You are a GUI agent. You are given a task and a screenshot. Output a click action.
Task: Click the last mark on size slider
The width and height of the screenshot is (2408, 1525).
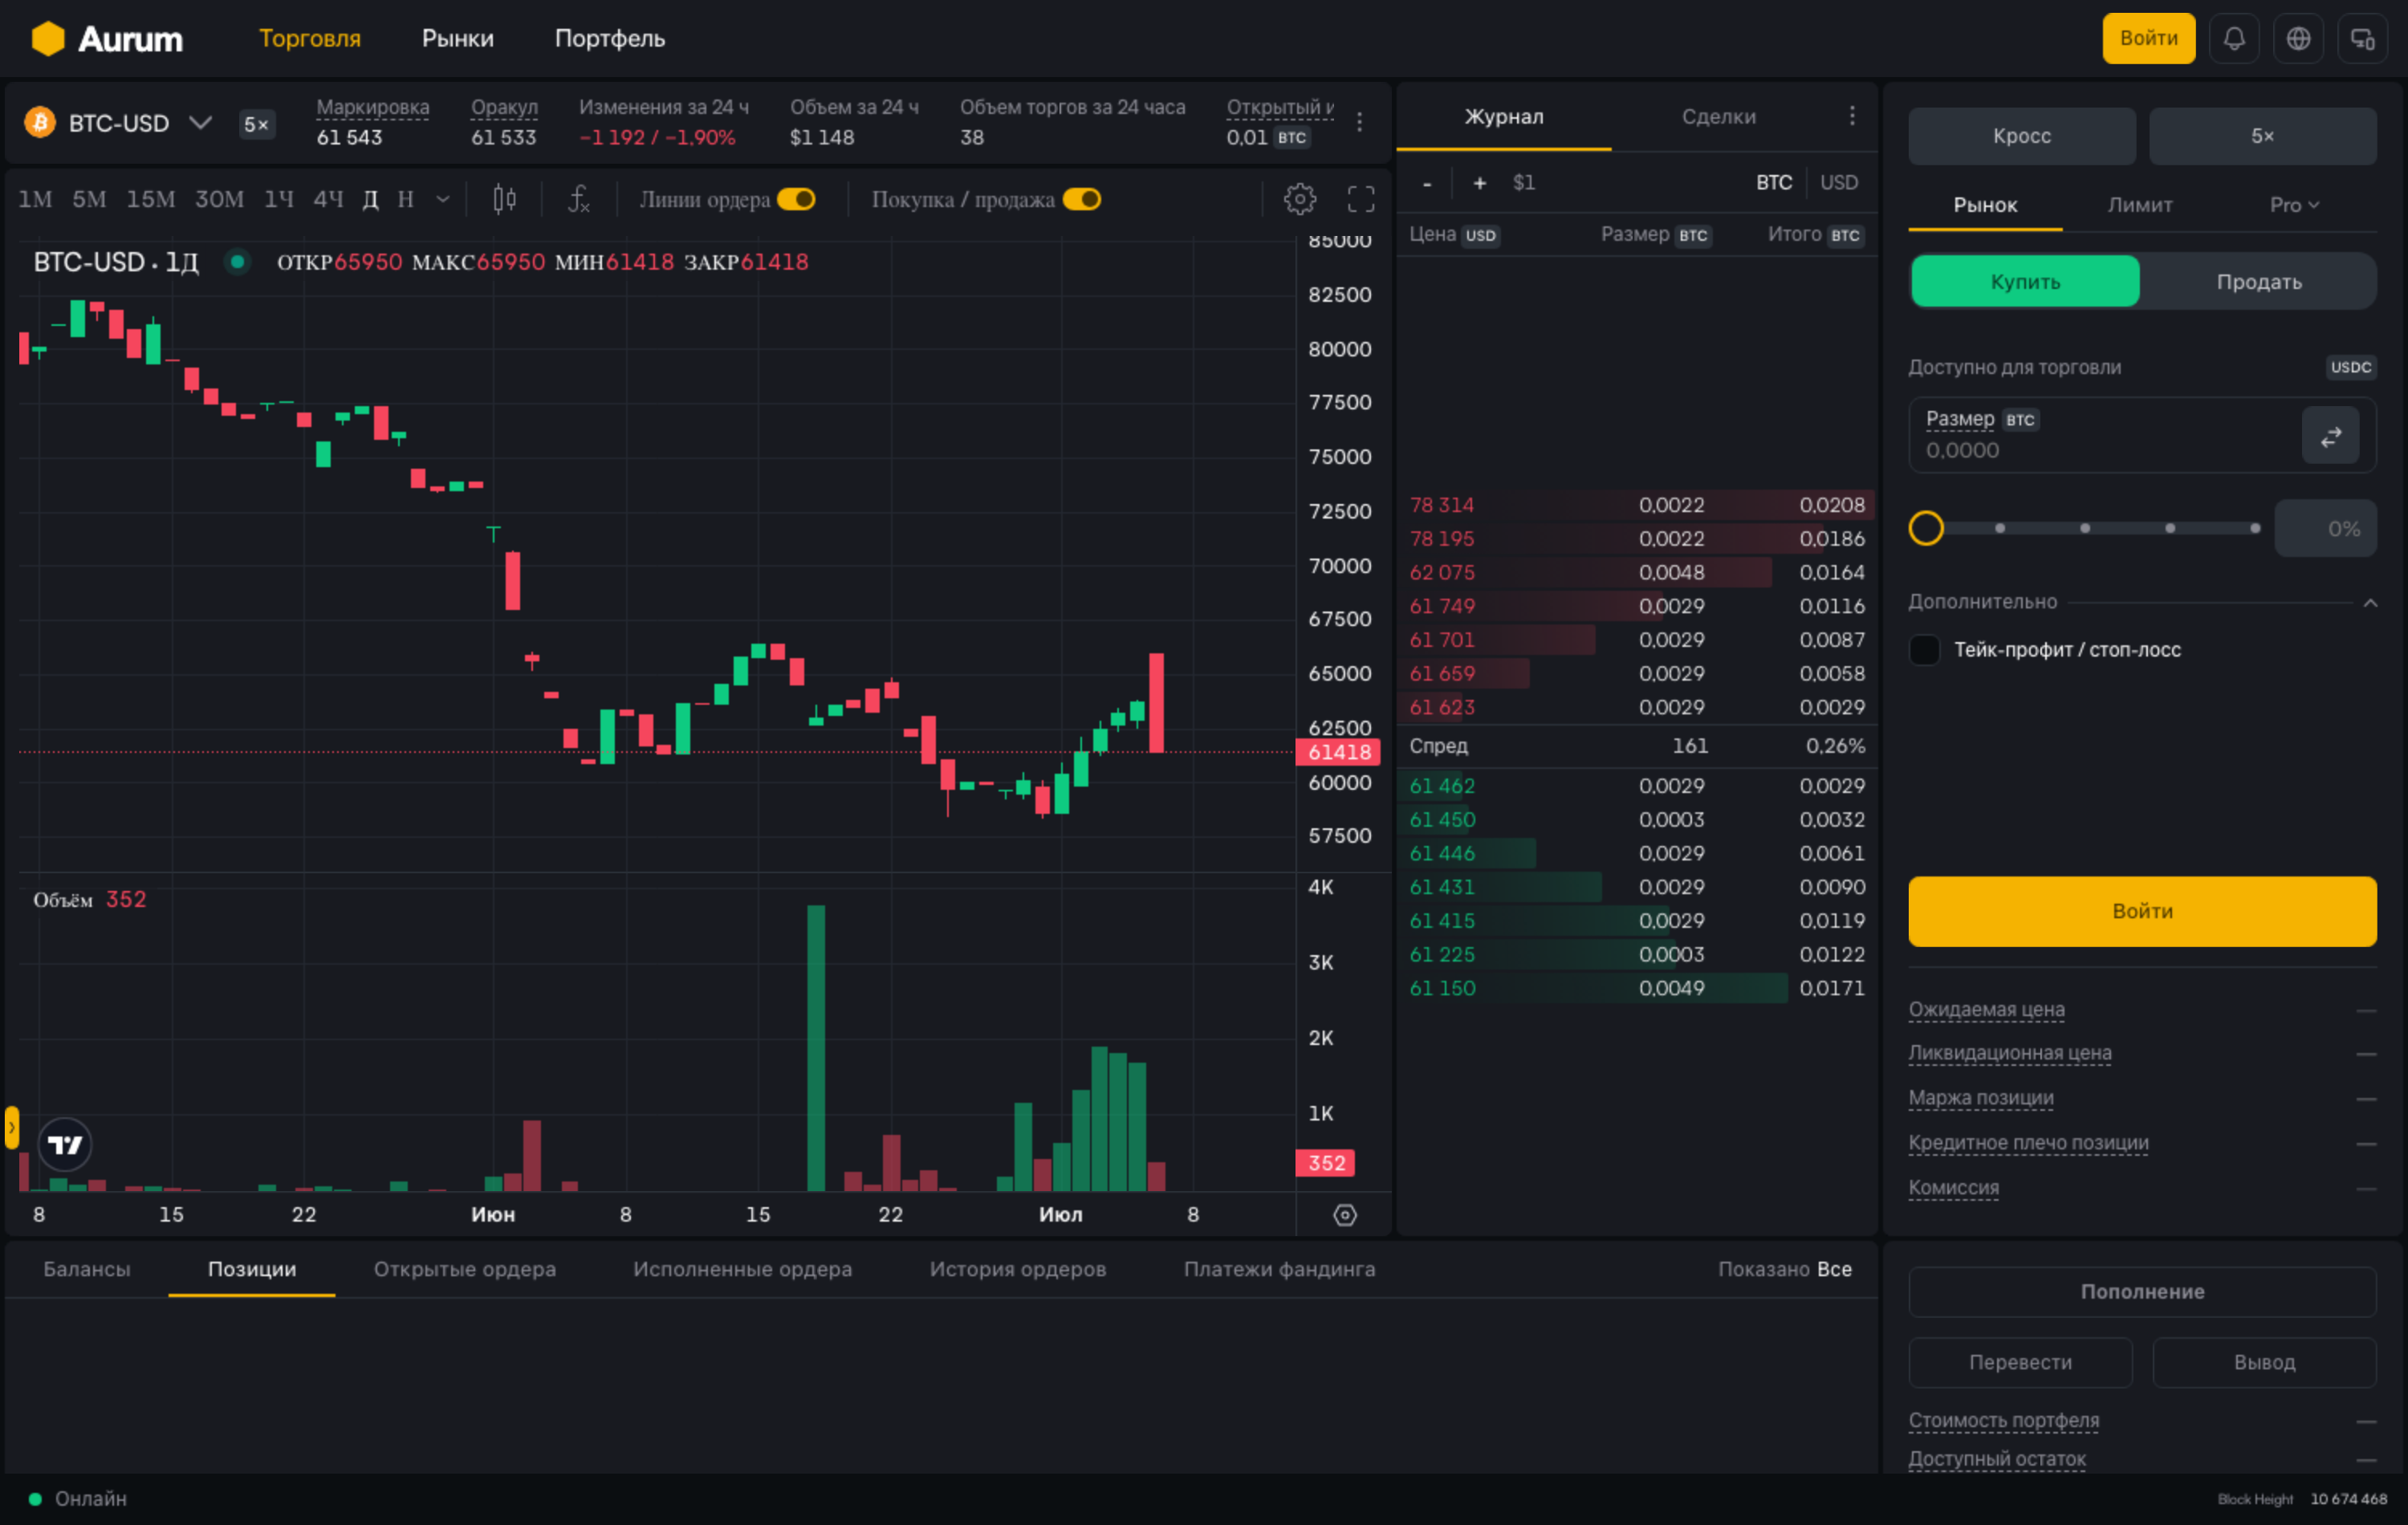click(x=2254, y=528)
